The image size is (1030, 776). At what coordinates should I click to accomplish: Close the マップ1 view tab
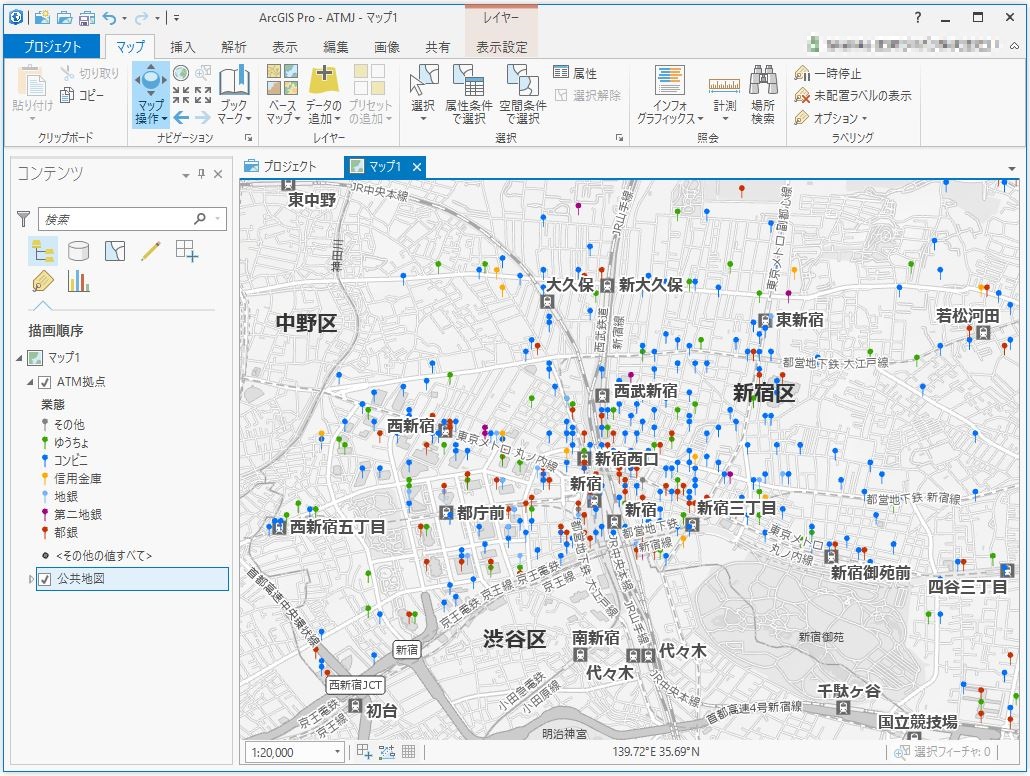(x=416, y=168)
